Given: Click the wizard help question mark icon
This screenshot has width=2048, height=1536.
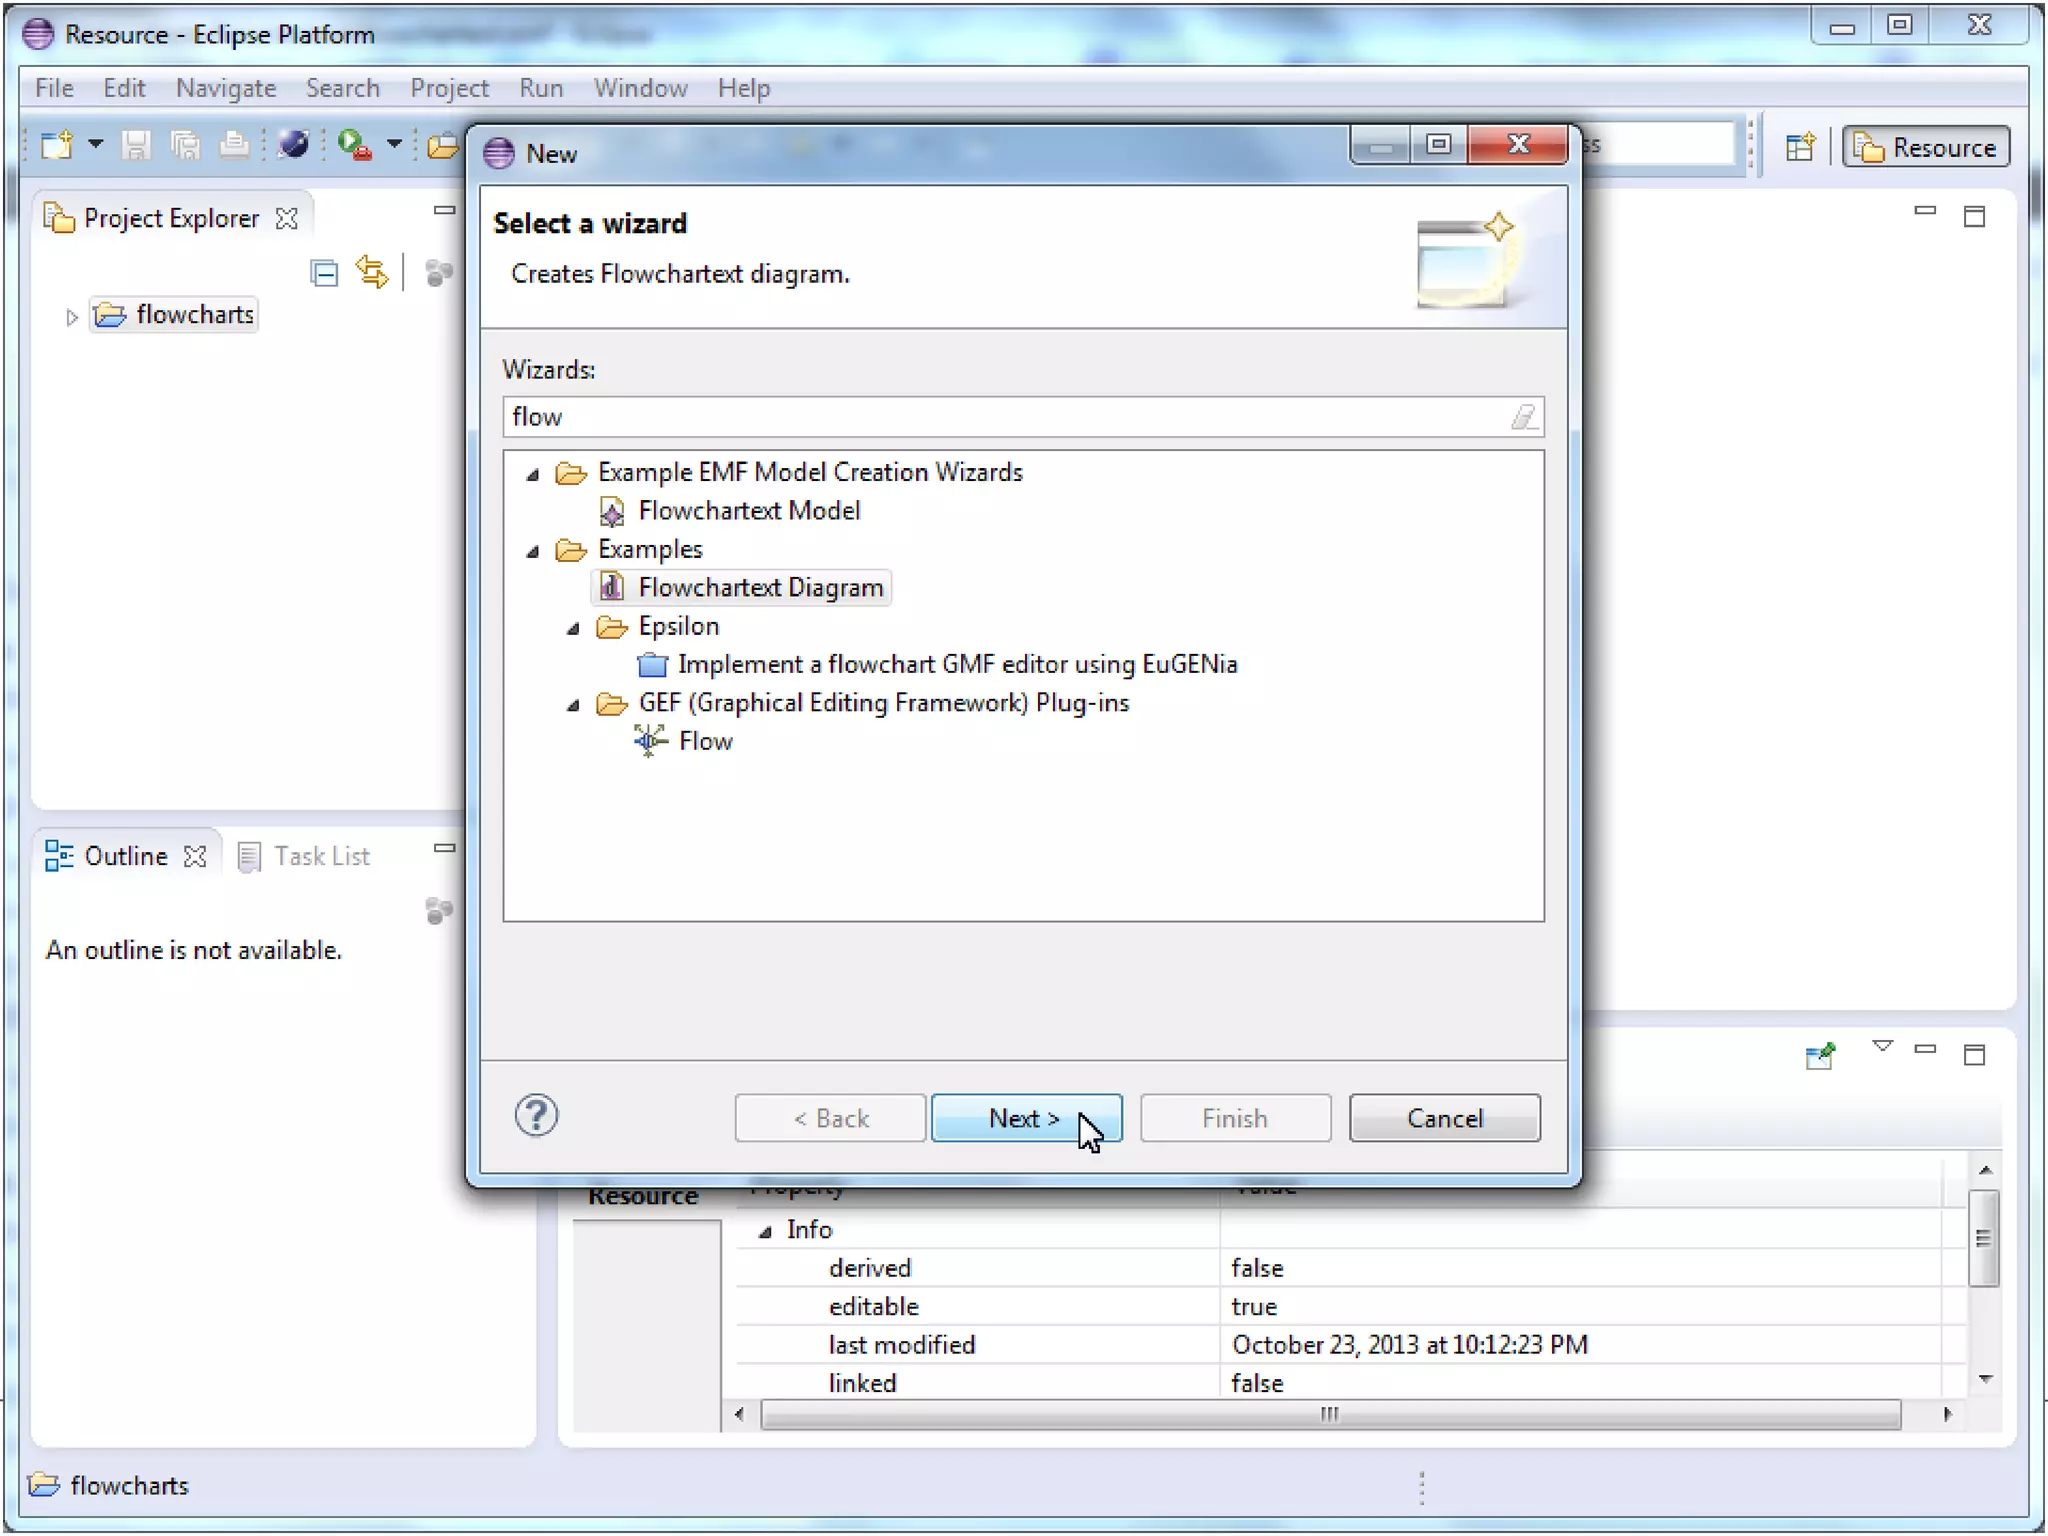Looking at the screenshot, I should tap(536, 1116).
